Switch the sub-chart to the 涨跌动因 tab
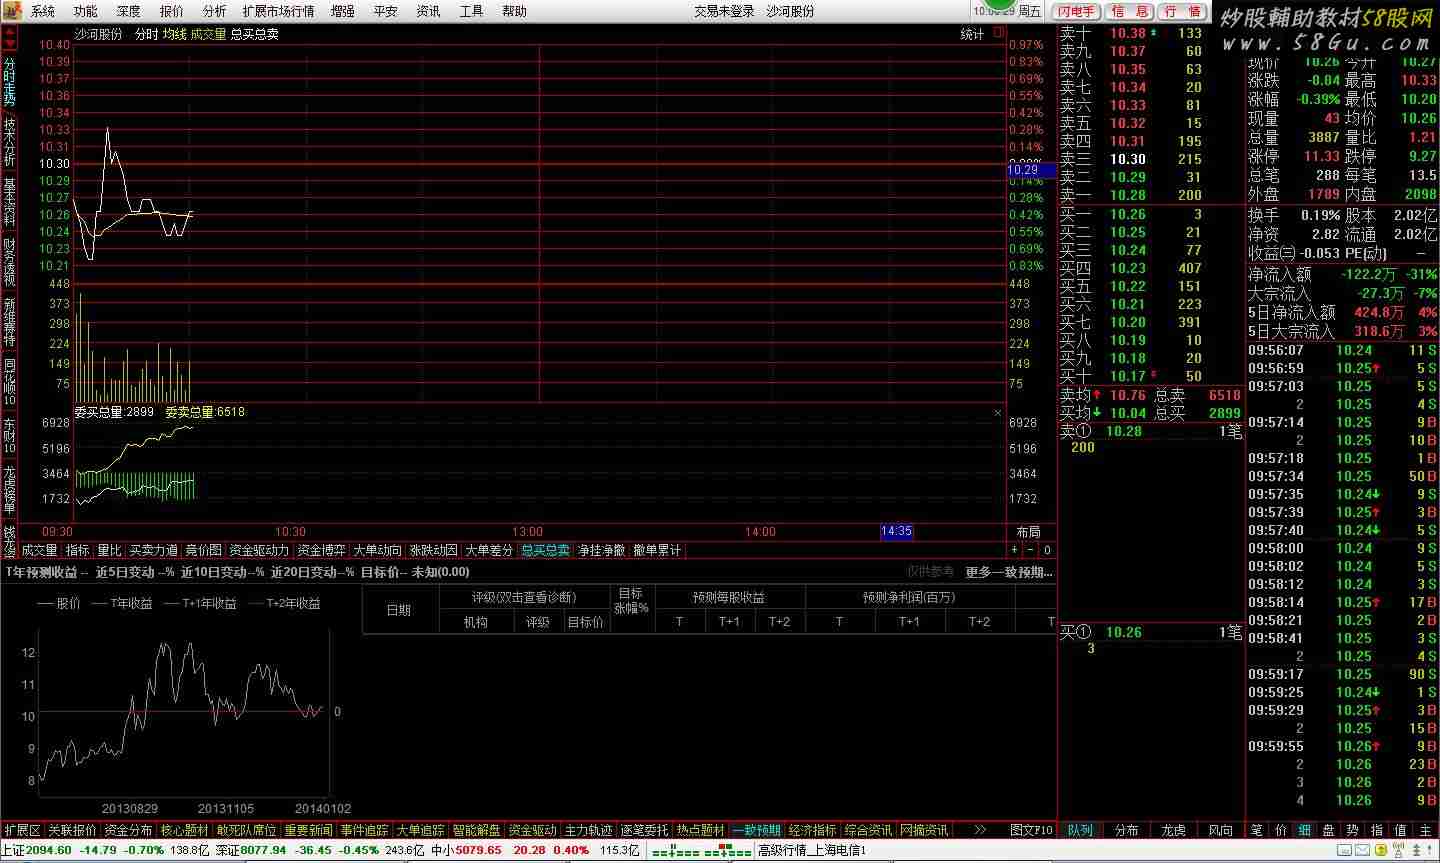Image resolution: width=1440 pixels, height=863 pixels. pyautogui.click(x=433, y=550)
